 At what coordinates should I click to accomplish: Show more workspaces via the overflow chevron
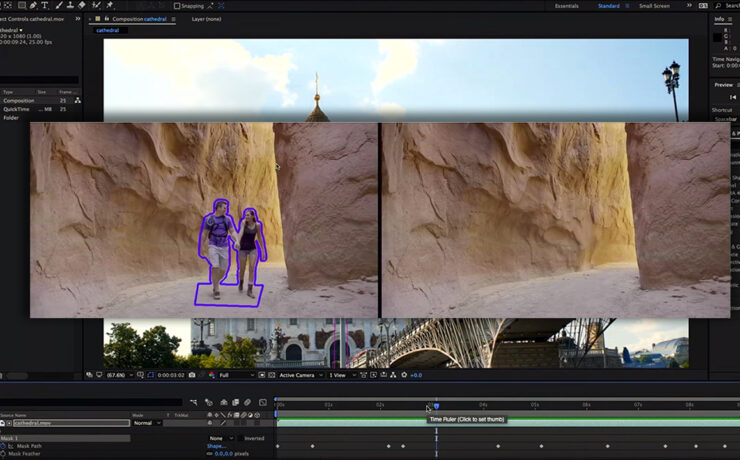(689, 6)
